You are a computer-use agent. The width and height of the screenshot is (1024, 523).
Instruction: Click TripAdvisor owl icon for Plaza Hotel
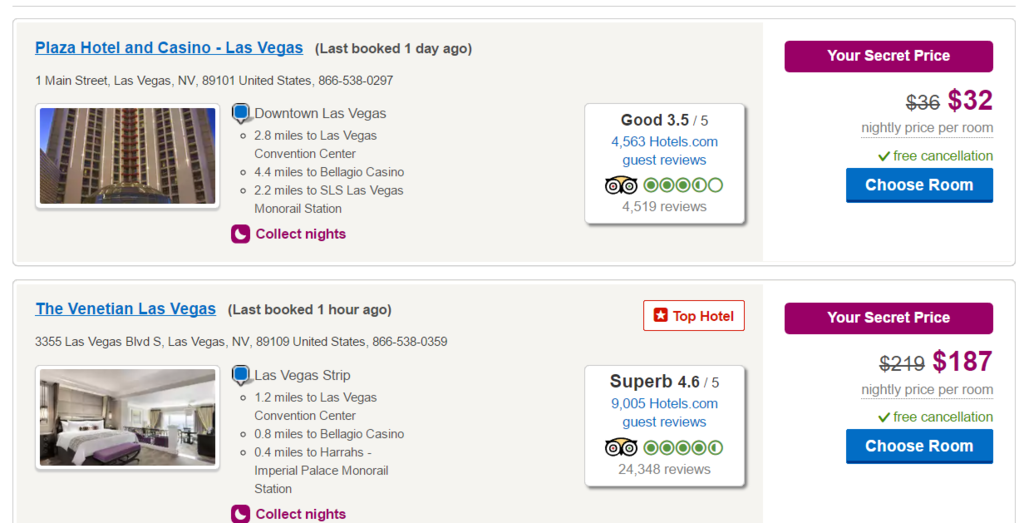click(x=621, y=185)
